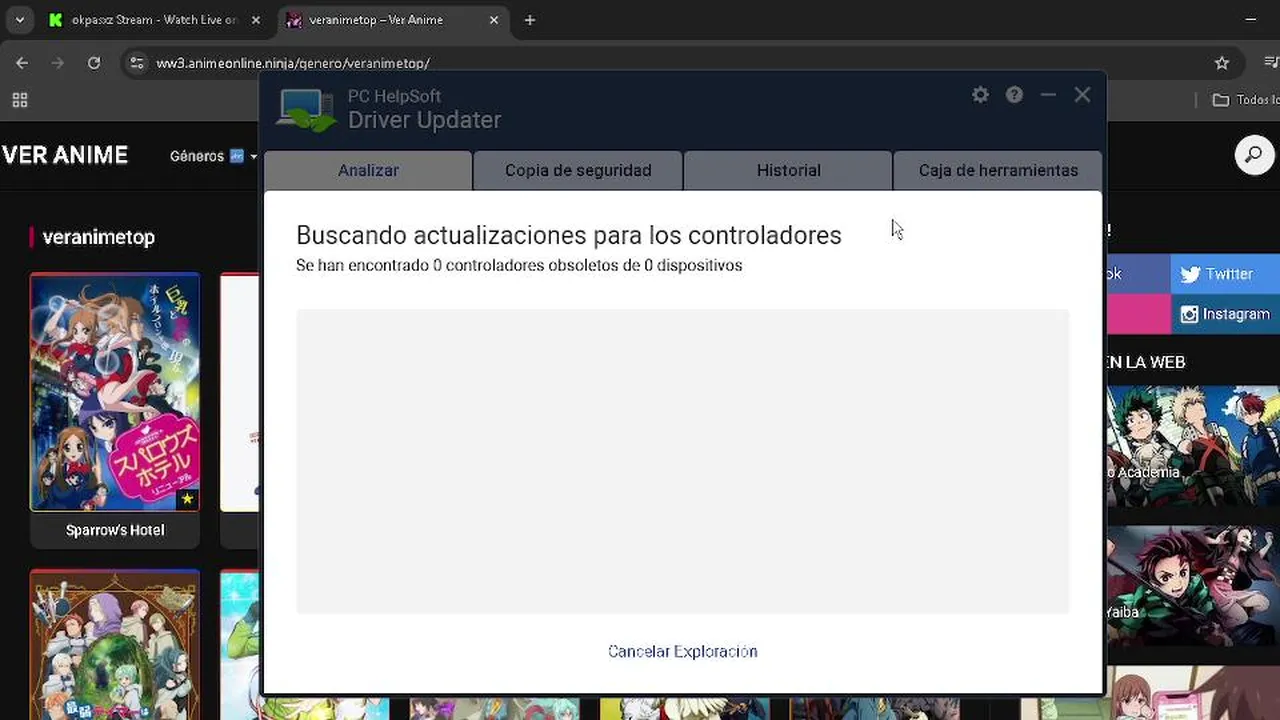Image resolution: width=1280 pixels, height=720 pixels.
Task: Open the Kimetsu no Yaiba thumbnail
Action: tap(1193, 586)
